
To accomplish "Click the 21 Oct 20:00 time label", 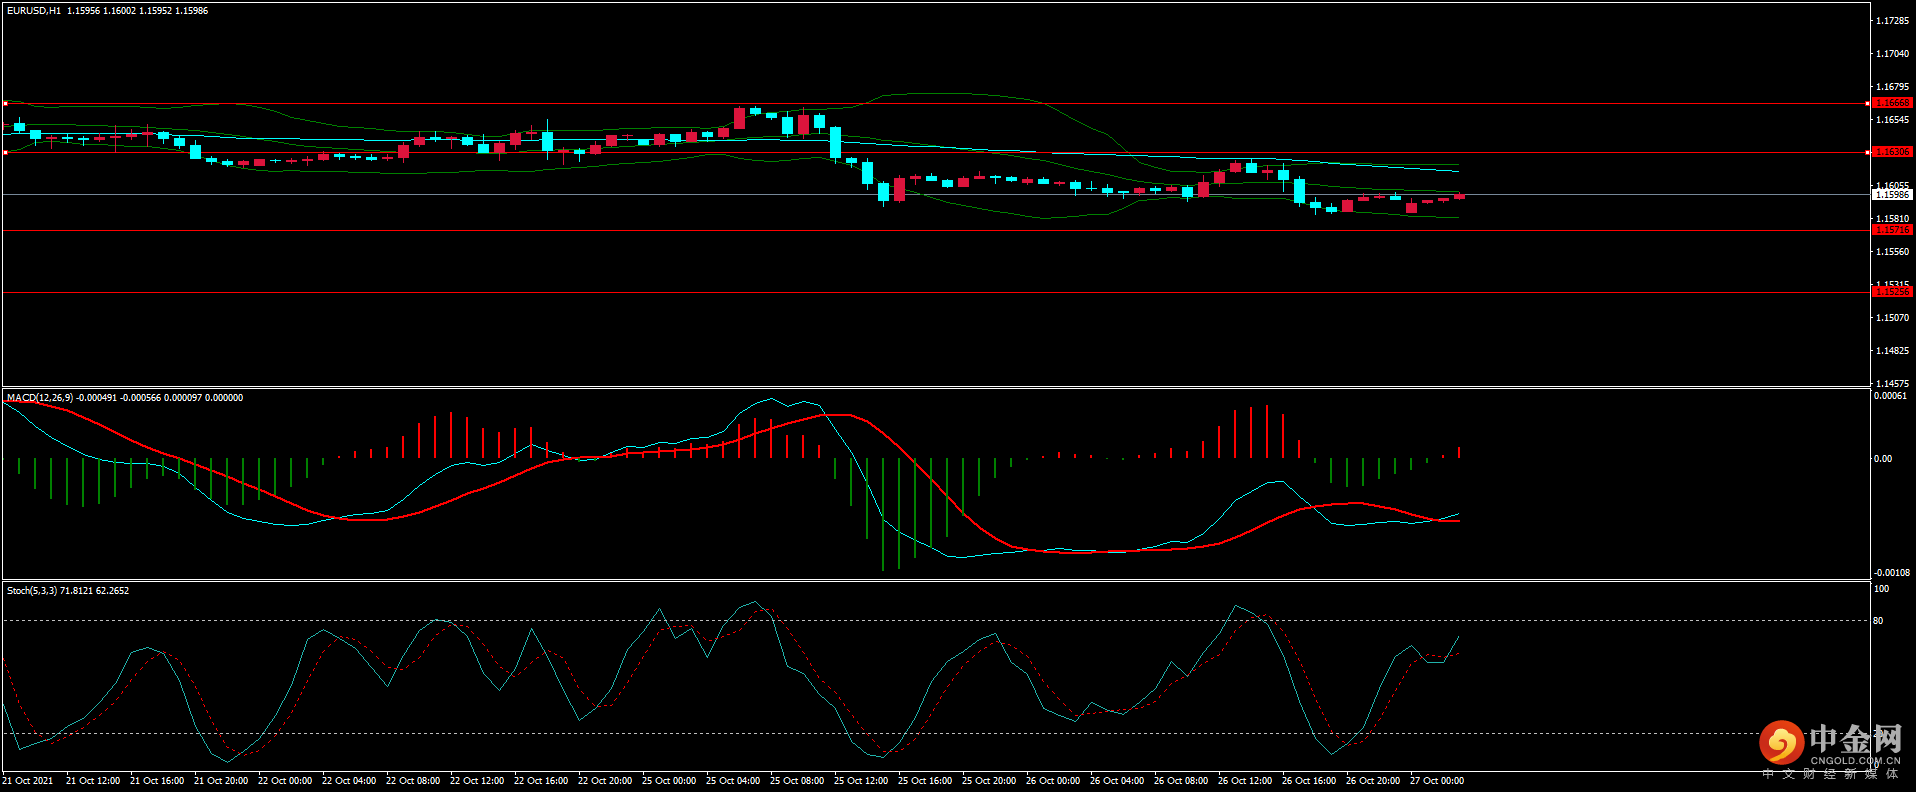I will [x=221, y=781].
